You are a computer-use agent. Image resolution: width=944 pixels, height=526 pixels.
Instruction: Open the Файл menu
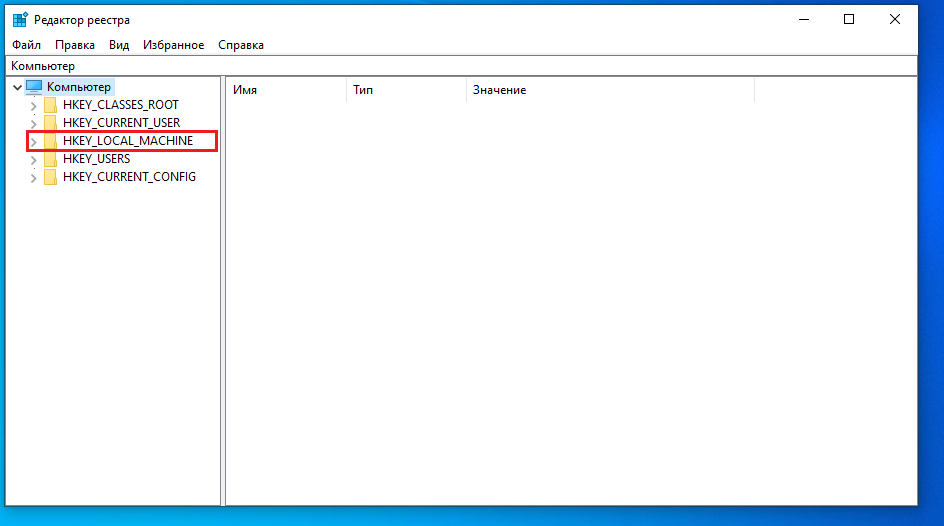[26, 45]
